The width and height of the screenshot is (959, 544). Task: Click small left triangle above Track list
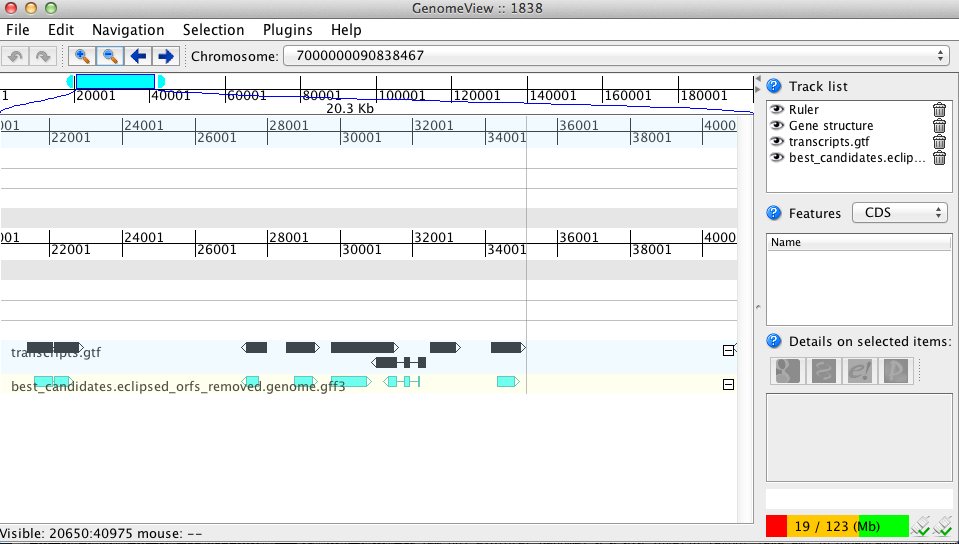pyautogui.click(x=758, y=79)
